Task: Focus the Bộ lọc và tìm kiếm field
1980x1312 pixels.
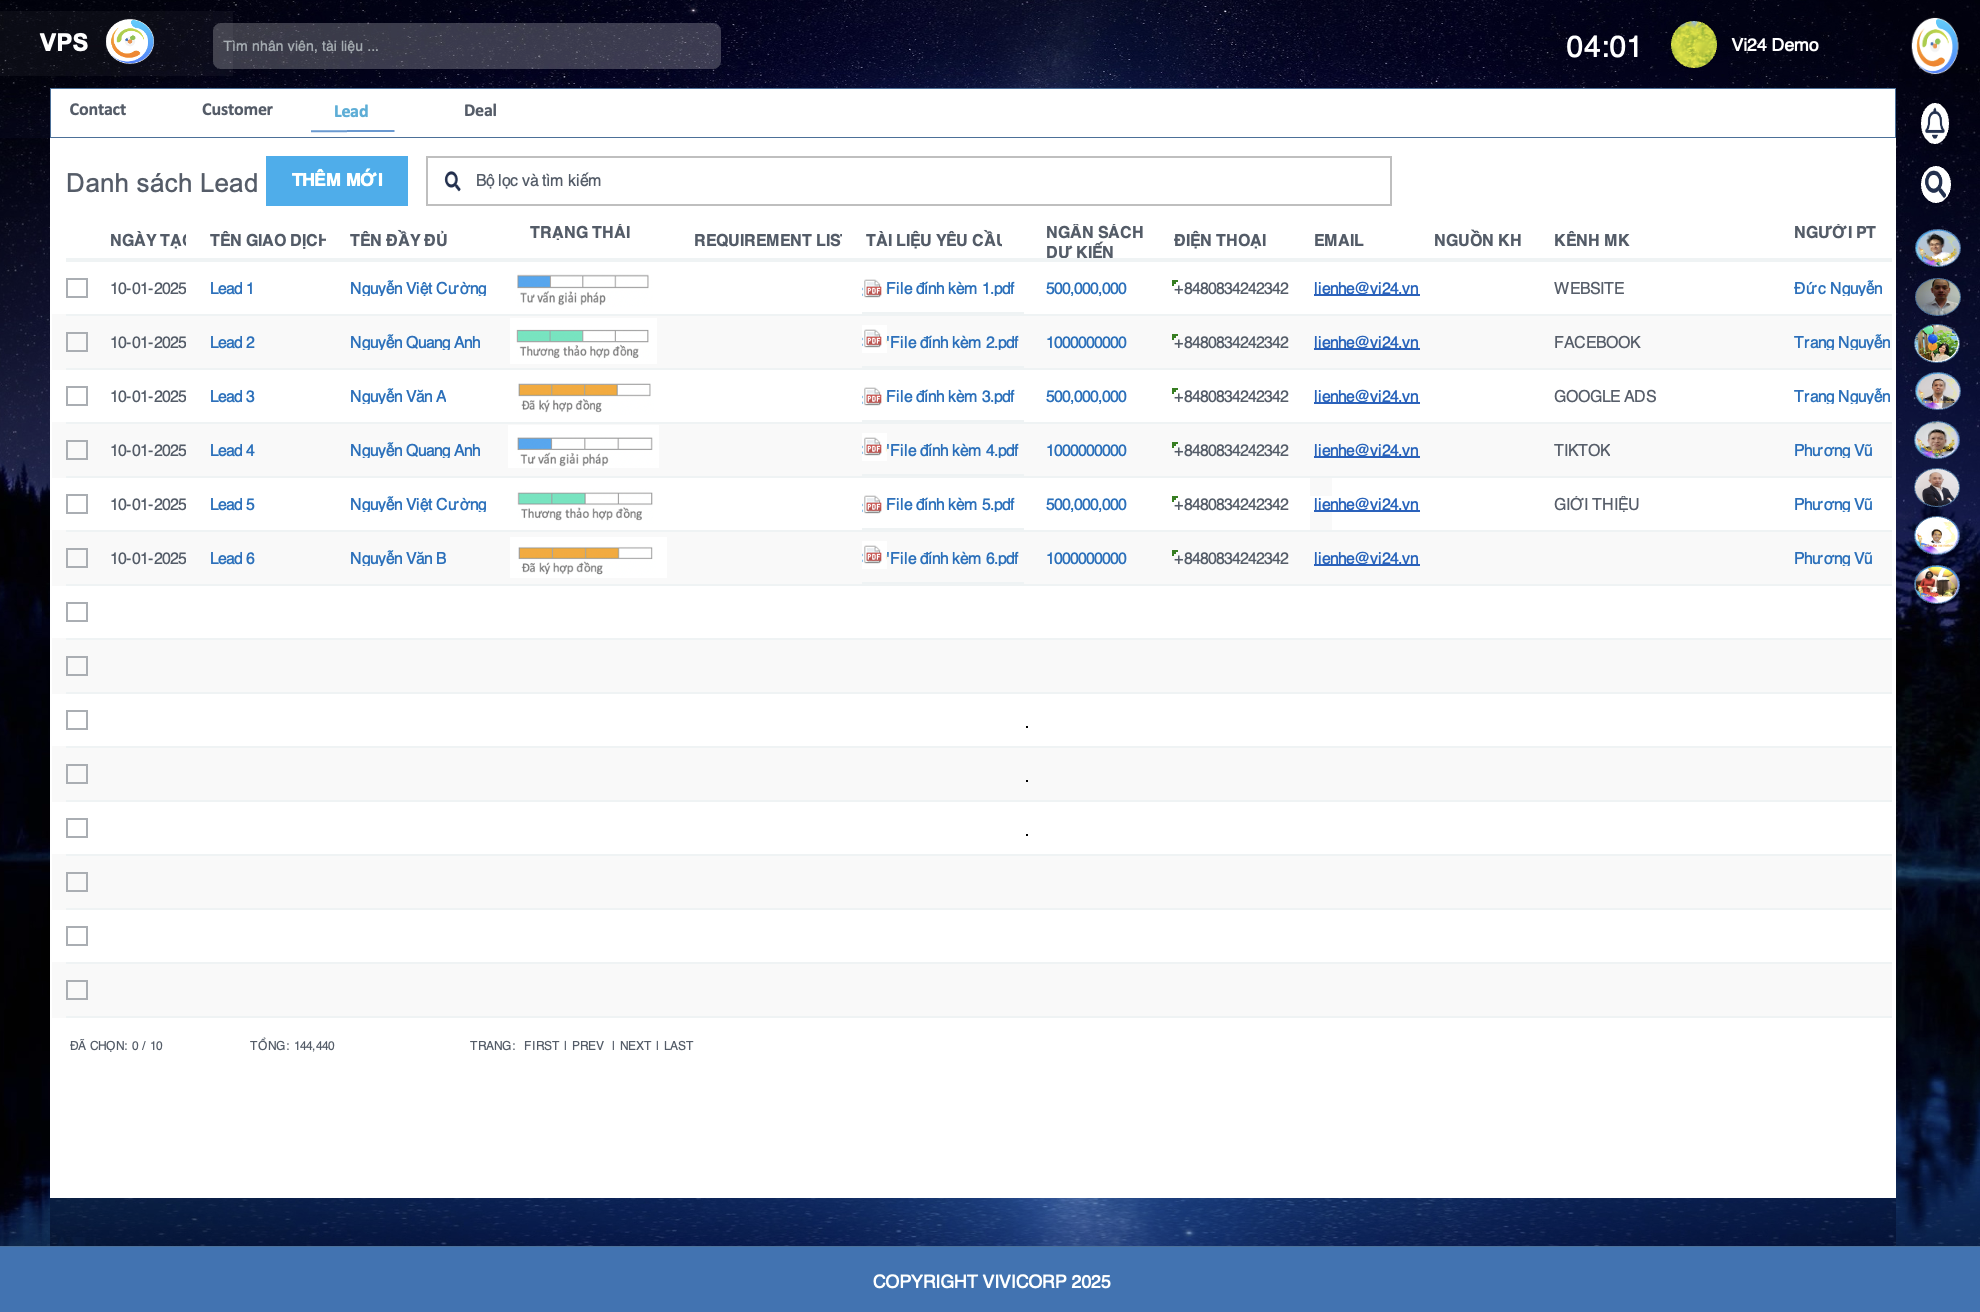Action: pyautogui.click(x=908, y=181)
